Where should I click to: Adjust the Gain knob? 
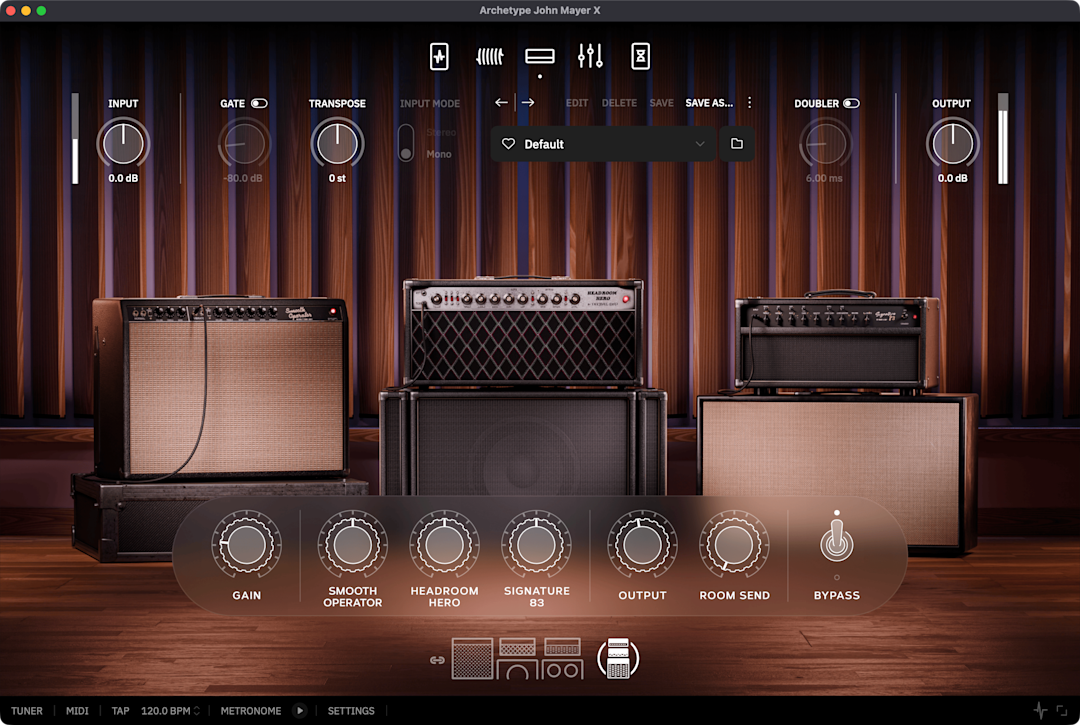(x=246, y=543)
